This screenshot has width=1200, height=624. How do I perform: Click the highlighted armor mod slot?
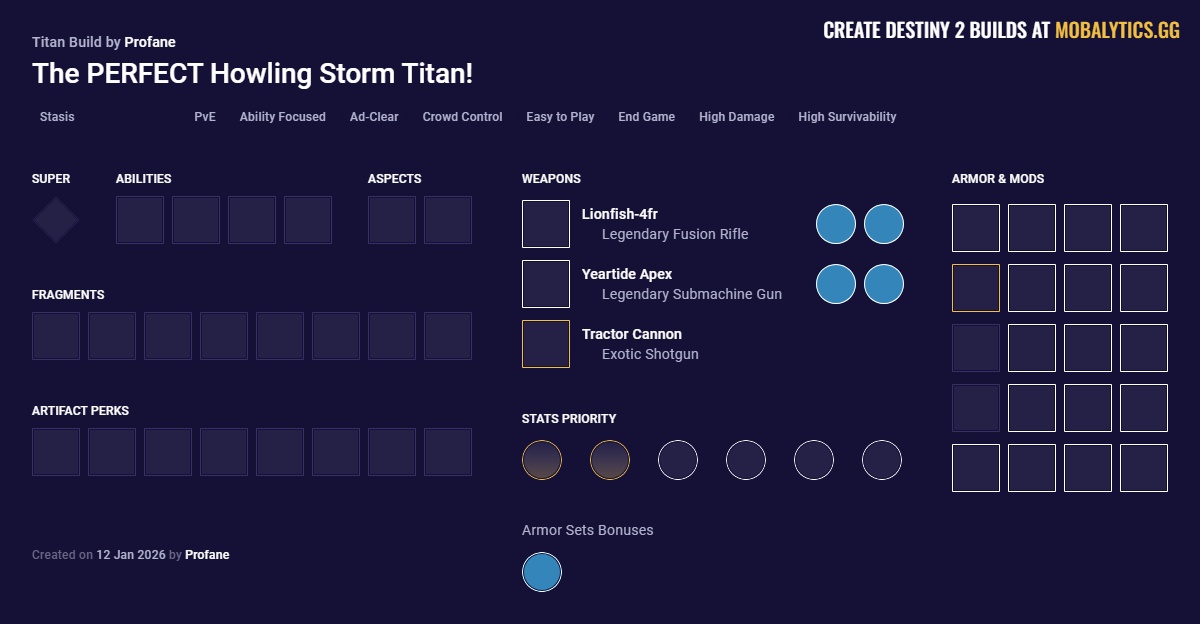[975, 288]
